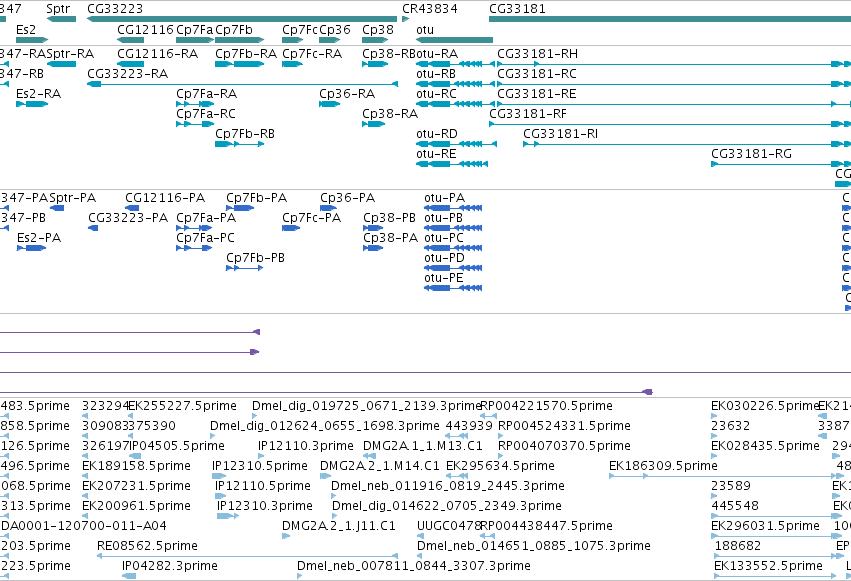Select EST label EK186309.5prime
Screen dimensions: 851x581
coord(663,466)
